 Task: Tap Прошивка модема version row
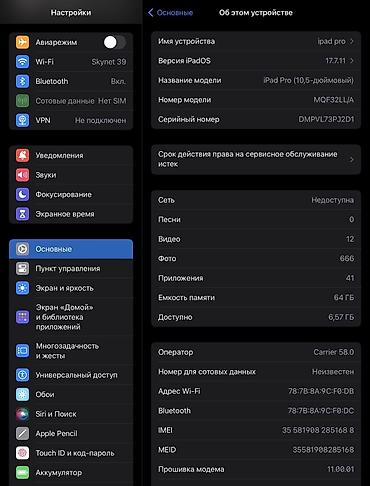click(x=256, y=469)
